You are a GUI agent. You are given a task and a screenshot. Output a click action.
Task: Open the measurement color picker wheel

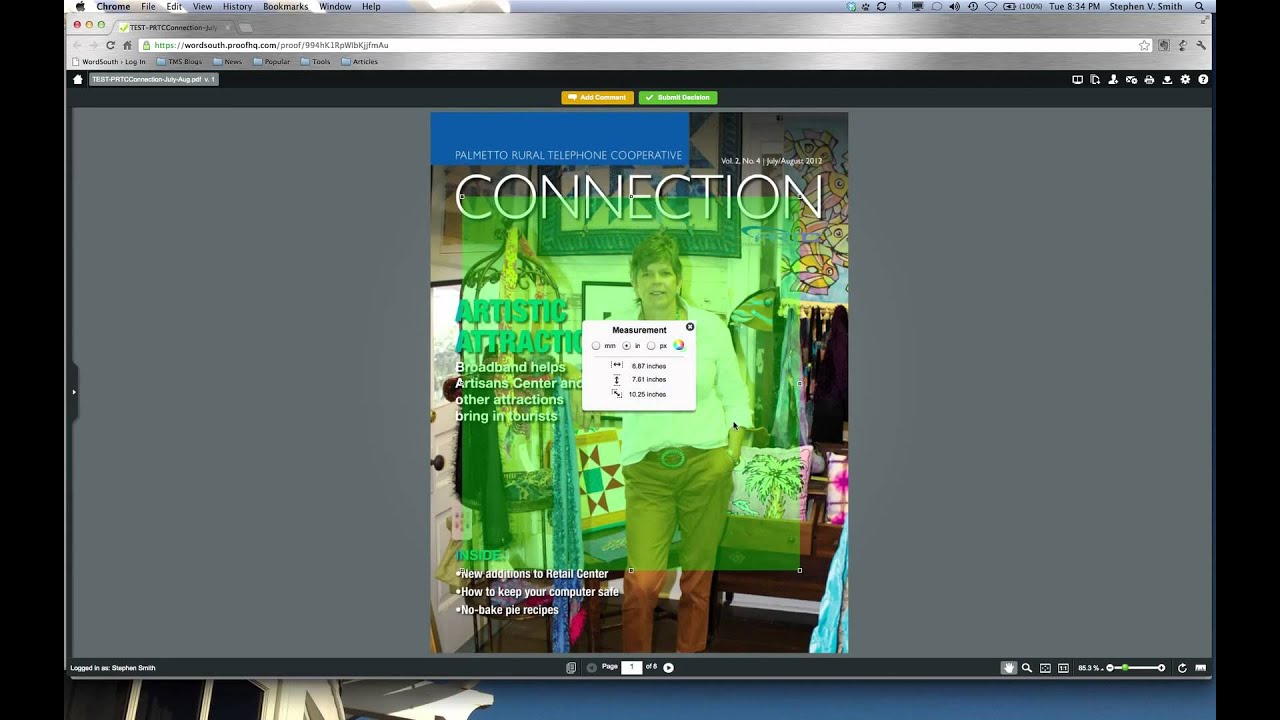coord(678,346)
